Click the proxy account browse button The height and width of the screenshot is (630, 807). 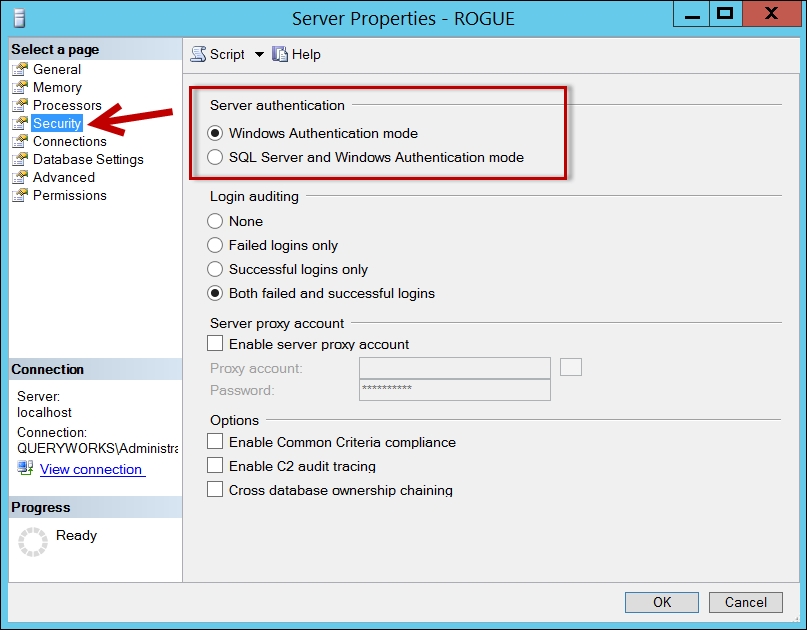571,368
